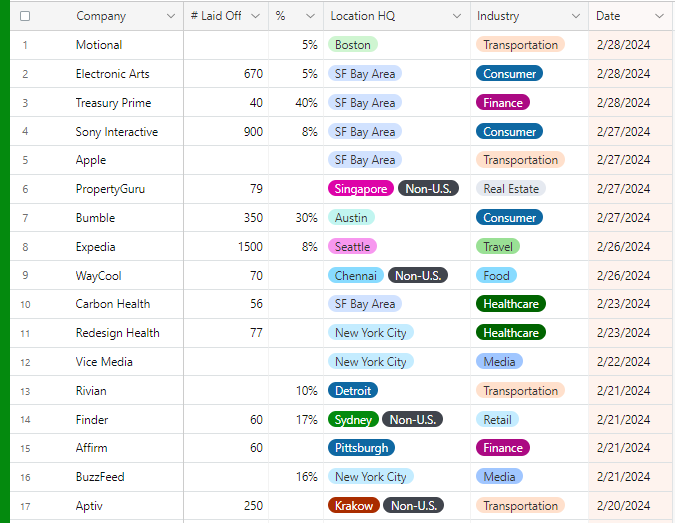This screenshot has width=675, height=523.
Task: Click Transportation tag in Rivian row
Action: coord(520,390)
